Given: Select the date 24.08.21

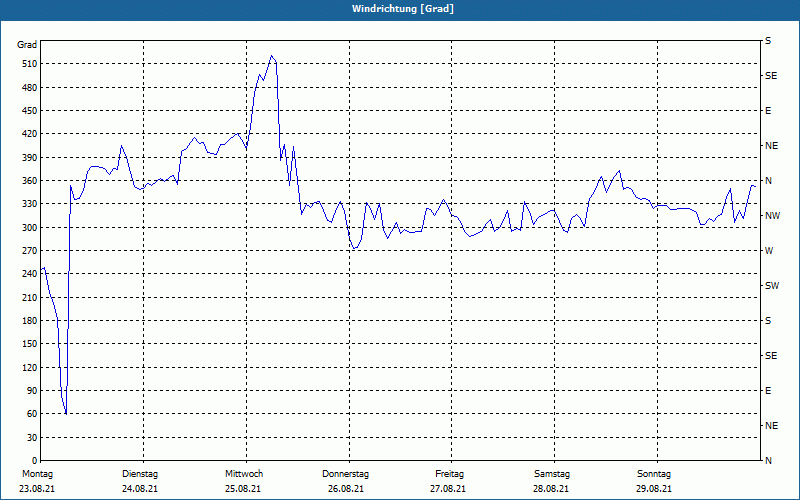Looking at the screenshot, I should (x=140, y=489).
